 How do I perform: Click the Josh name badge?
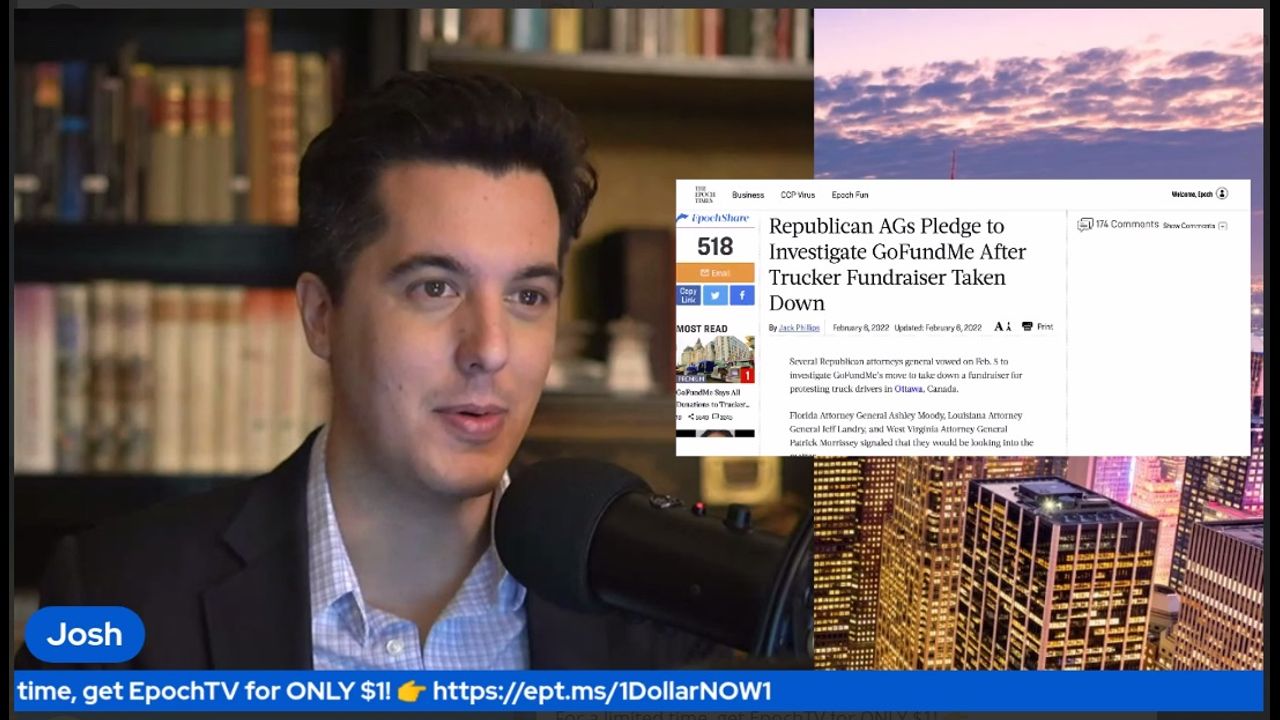pos(85,634)
